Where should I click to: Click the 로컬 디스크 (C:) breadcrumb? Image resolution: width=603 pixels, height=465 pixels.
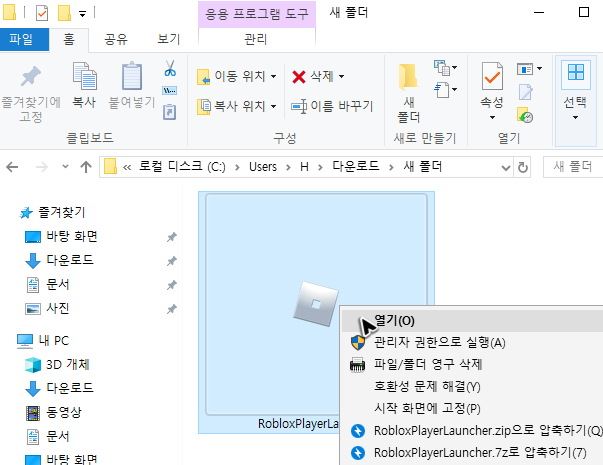[x=182, y=167]
